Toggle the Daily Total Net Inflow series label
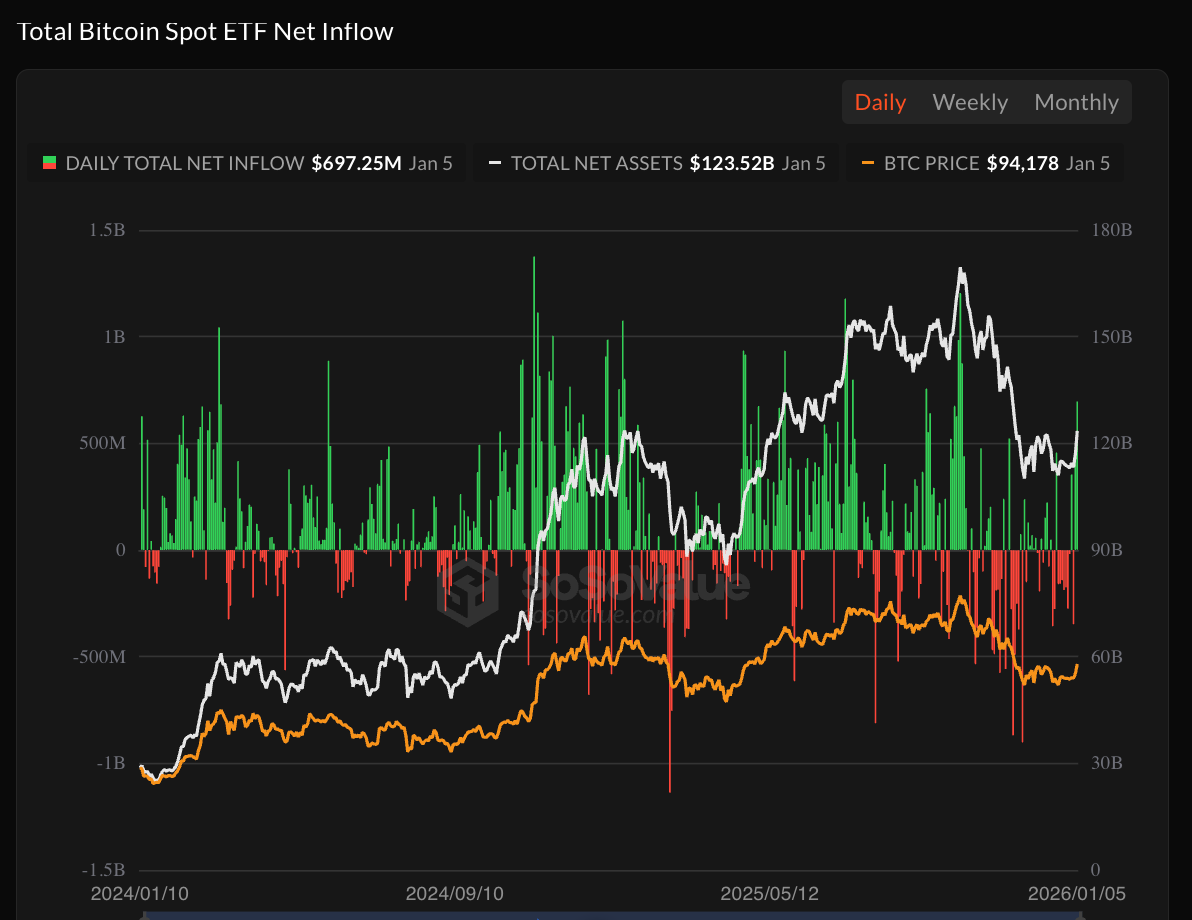 184,163
